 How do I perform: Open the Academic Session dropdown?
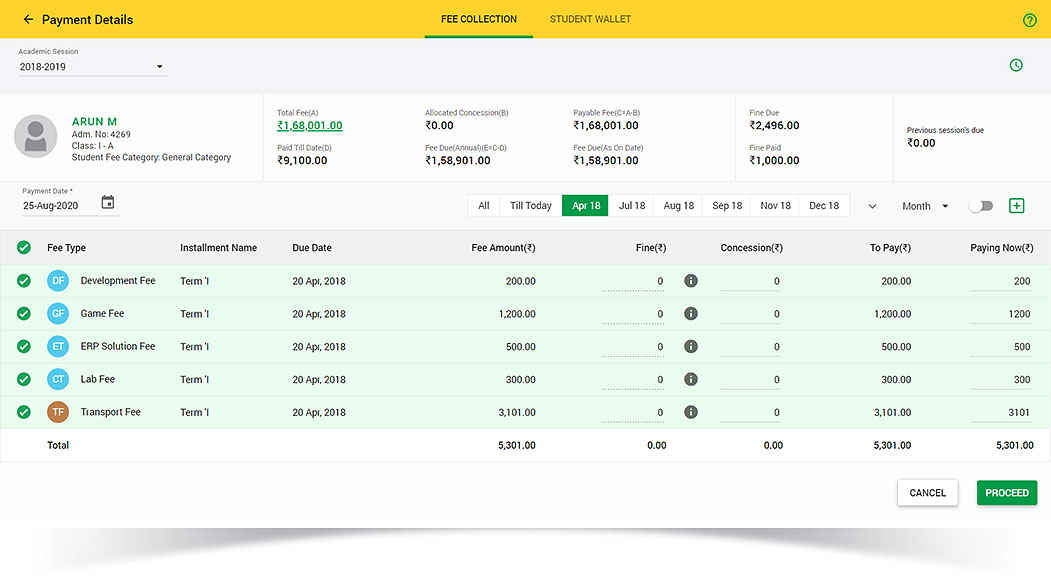(92, 67)
